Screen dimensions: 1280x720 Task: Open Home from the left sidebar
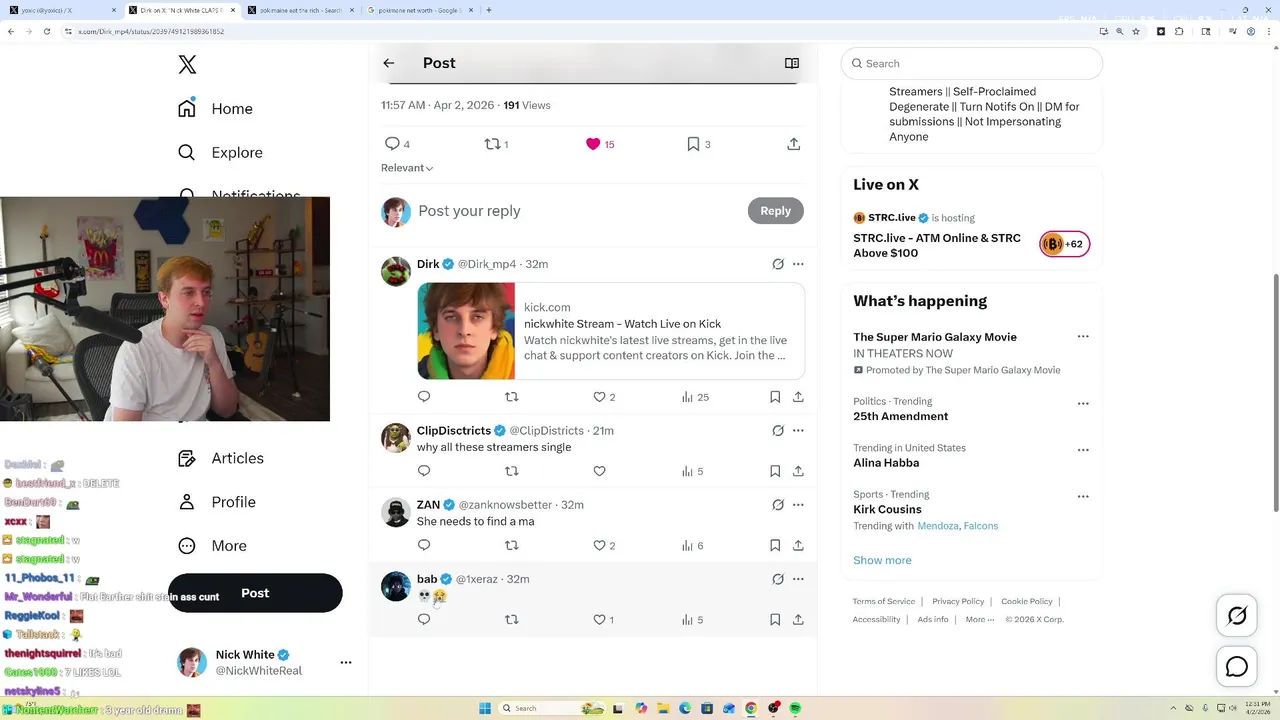(216, 108)
